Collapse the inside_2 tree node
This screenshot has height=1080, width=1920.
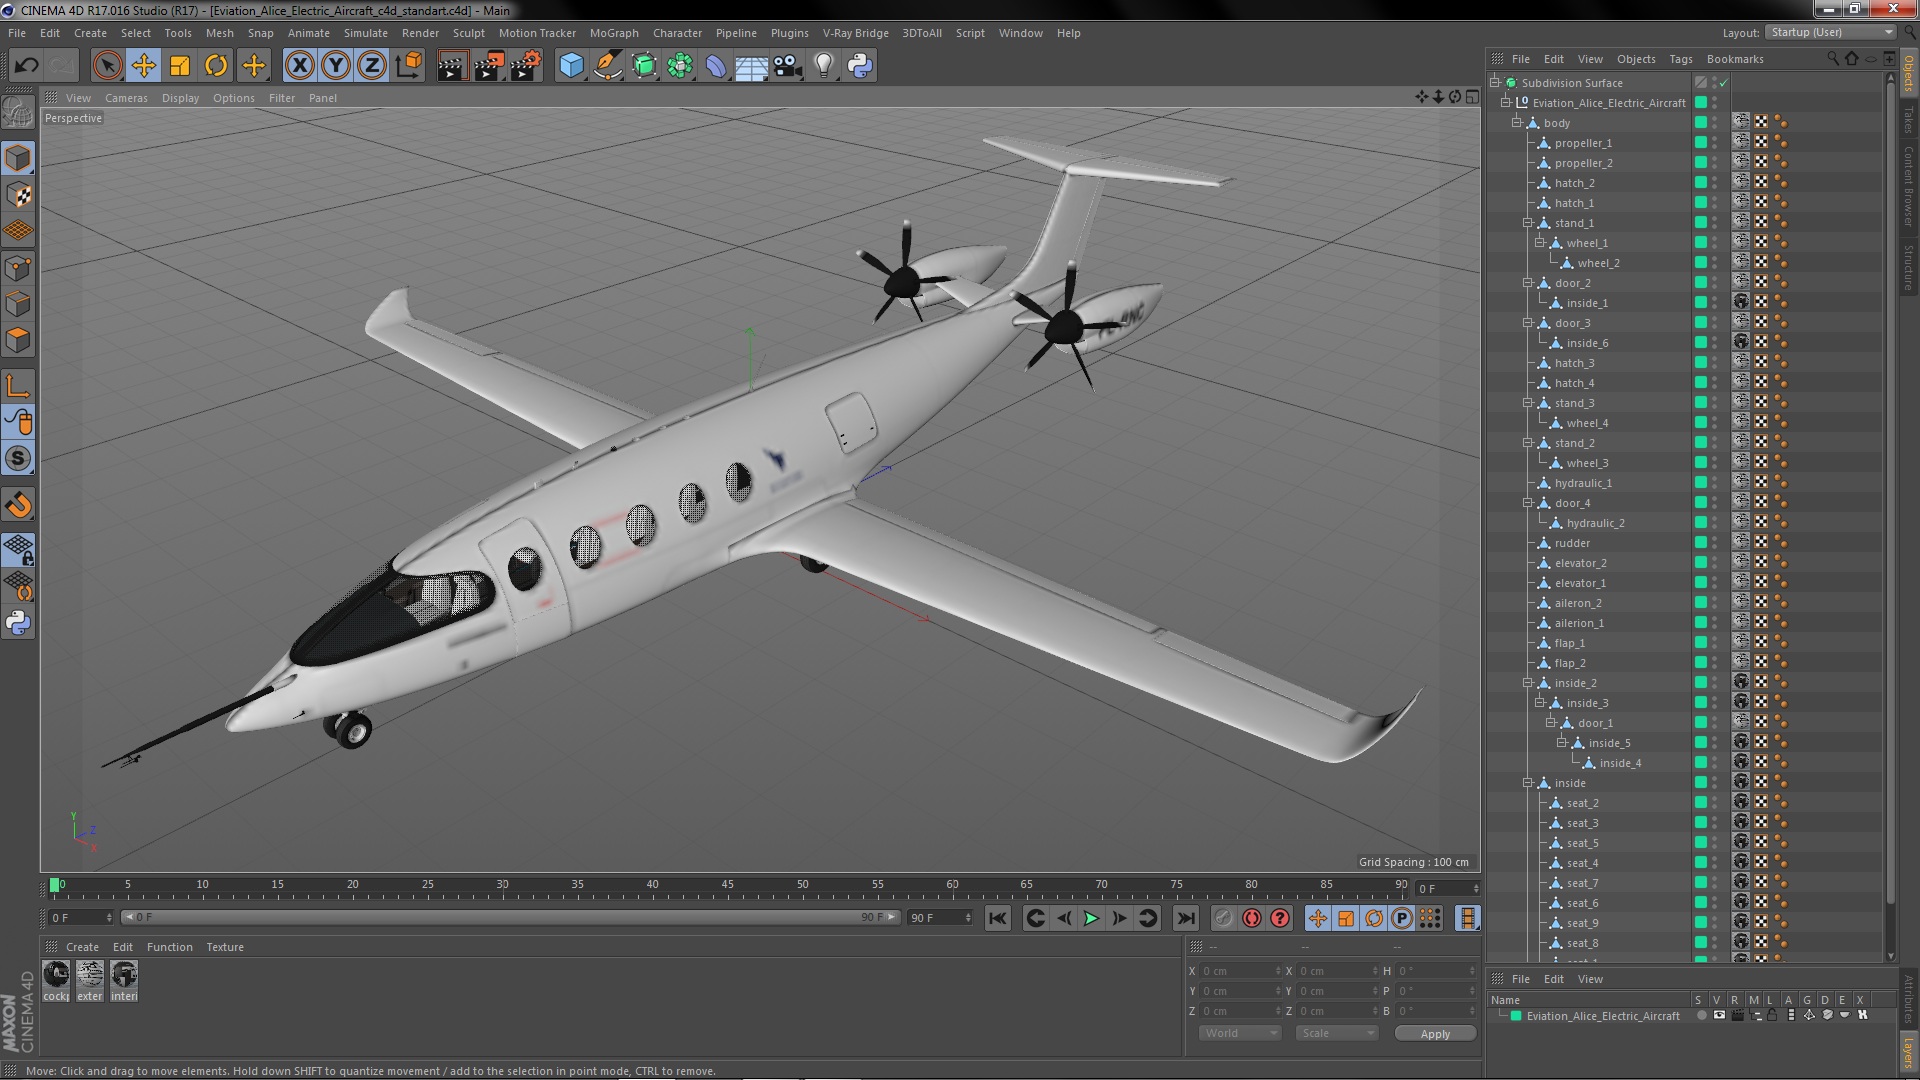[1528, 683]
